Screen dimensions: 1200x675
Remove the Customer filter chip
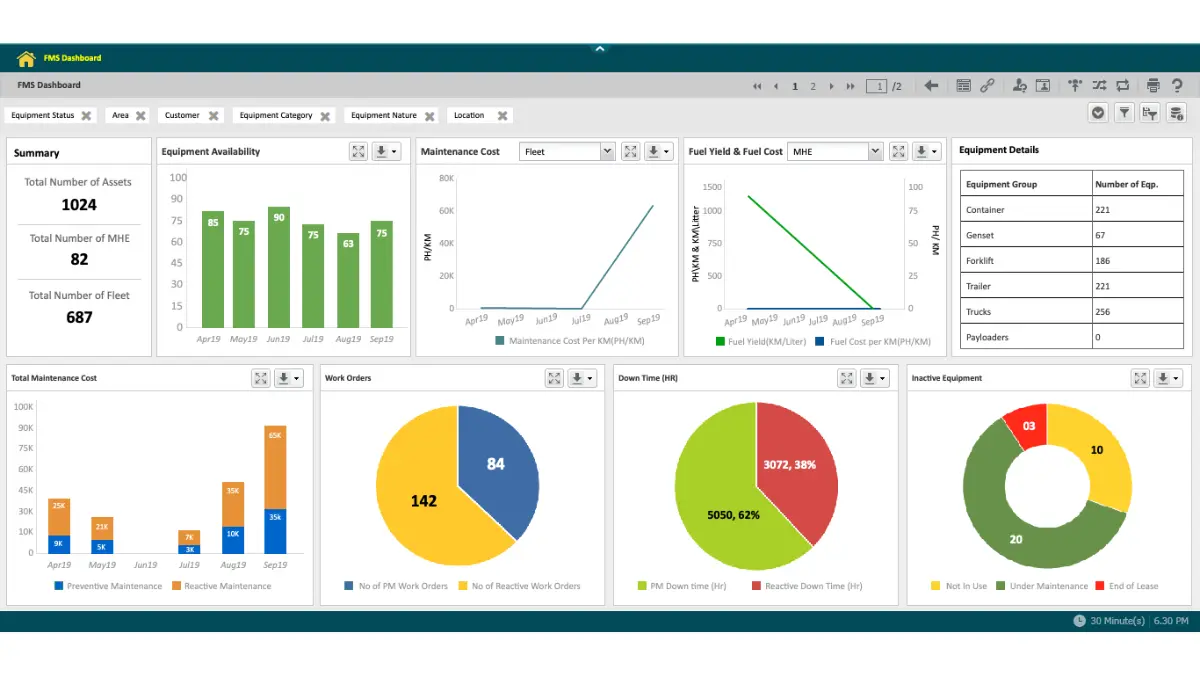pos(213,116)
